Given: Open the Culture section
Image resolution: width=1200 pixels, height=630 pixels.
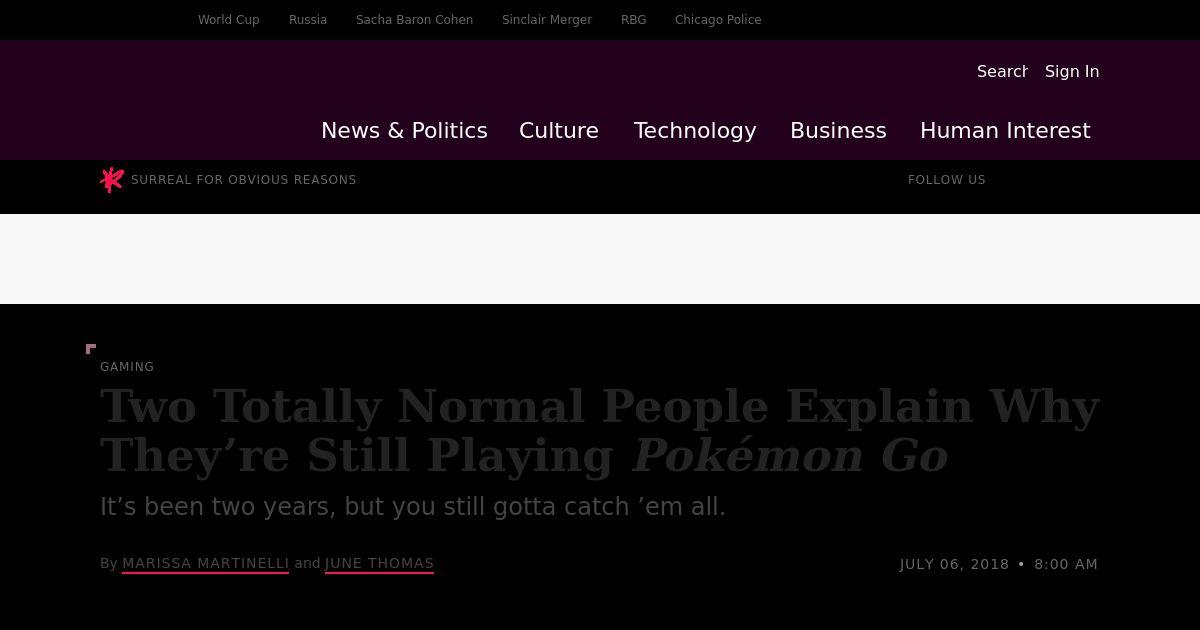Looking at the screenshot, I should 559,131.
